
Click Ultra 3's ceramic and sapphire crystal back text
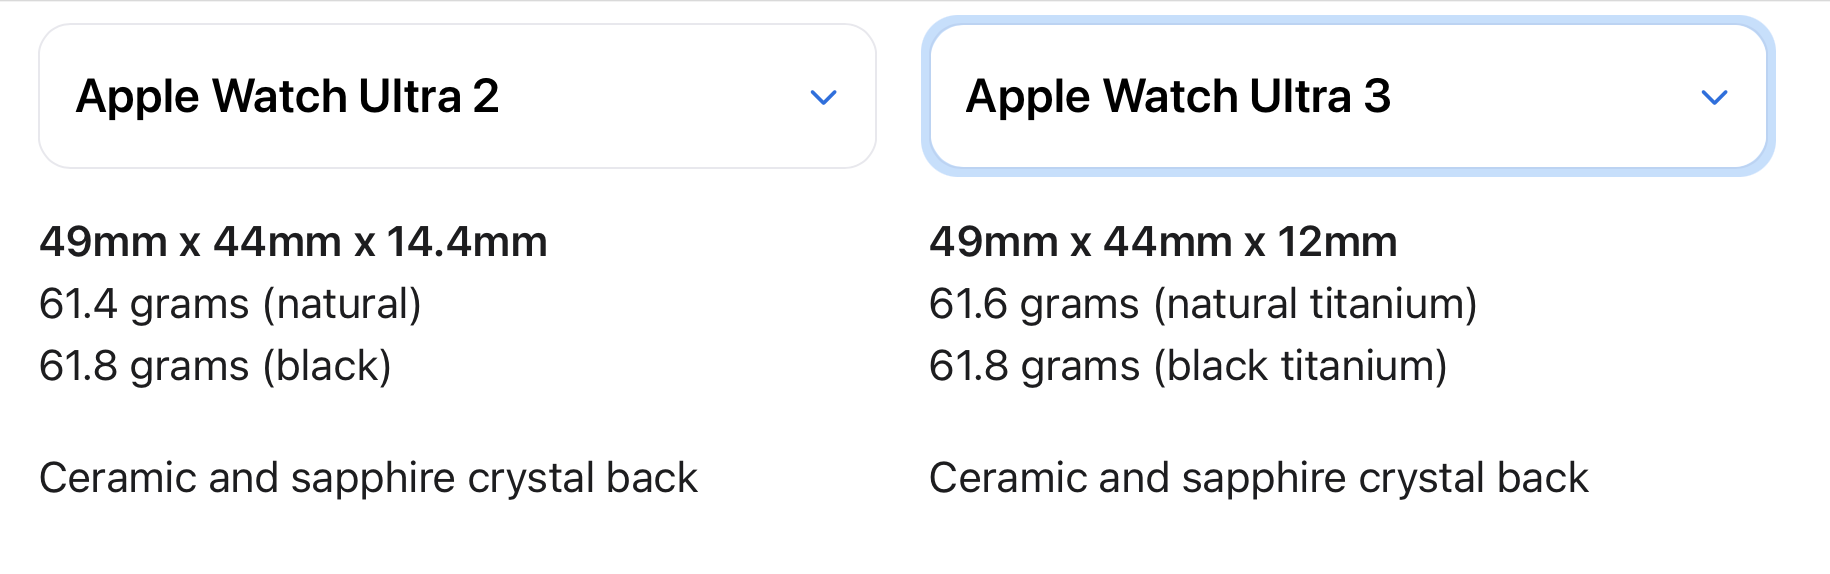(x=1258, y=478)
